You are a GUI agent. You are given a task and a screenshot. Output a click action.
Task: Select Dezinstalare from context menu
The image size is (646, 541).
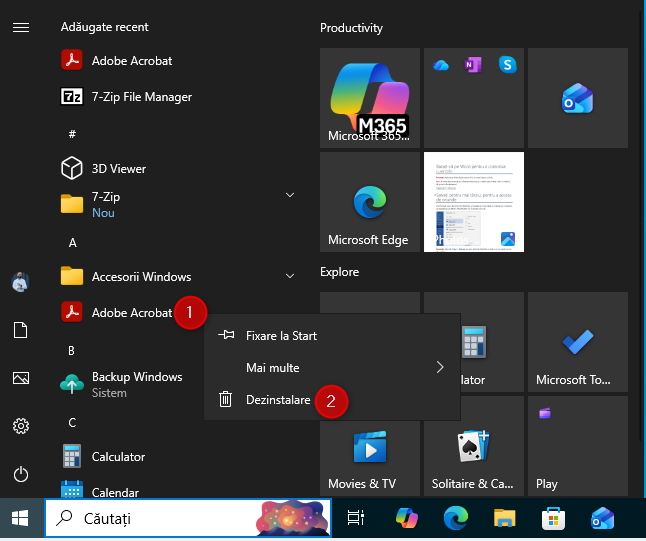[x=278, y=400]
